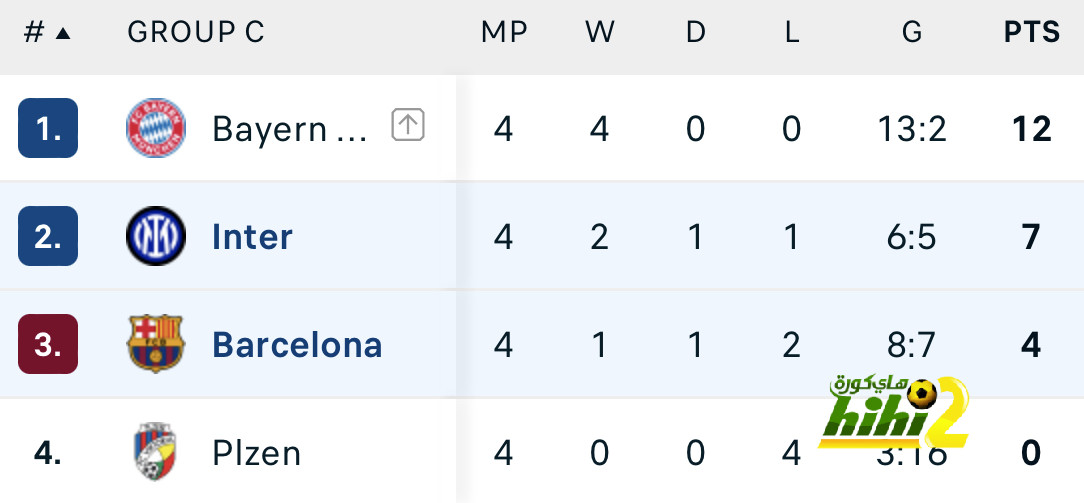Click the W wins column header
Image resolution: width=1084 pixels, height=503 pixels.
point(599,32)
